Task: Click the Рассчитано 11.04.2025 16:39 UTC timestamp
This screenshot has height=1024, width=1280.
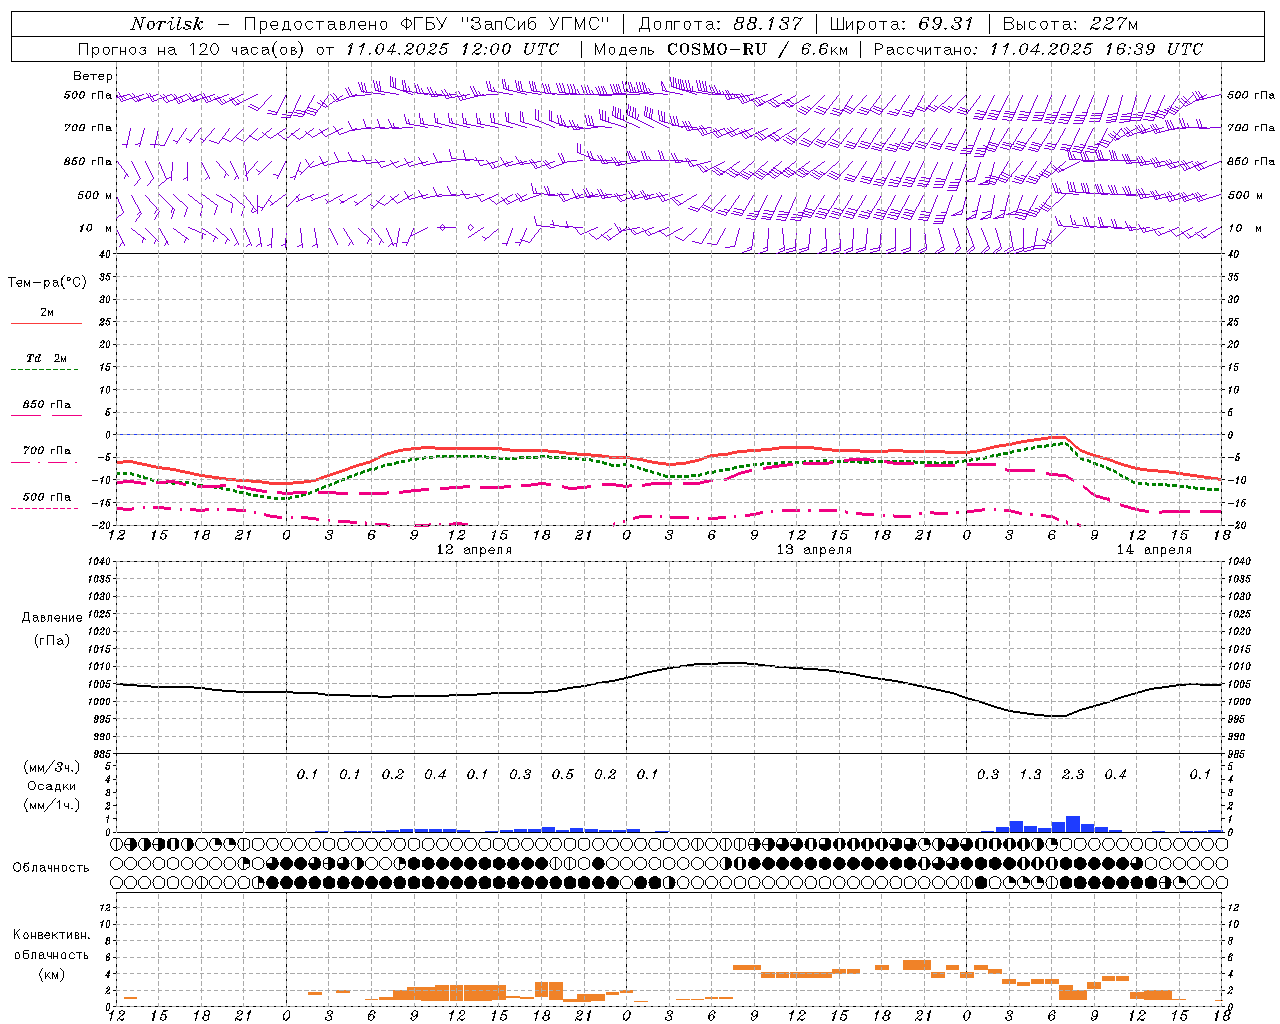Action: tap(1038, 48)
